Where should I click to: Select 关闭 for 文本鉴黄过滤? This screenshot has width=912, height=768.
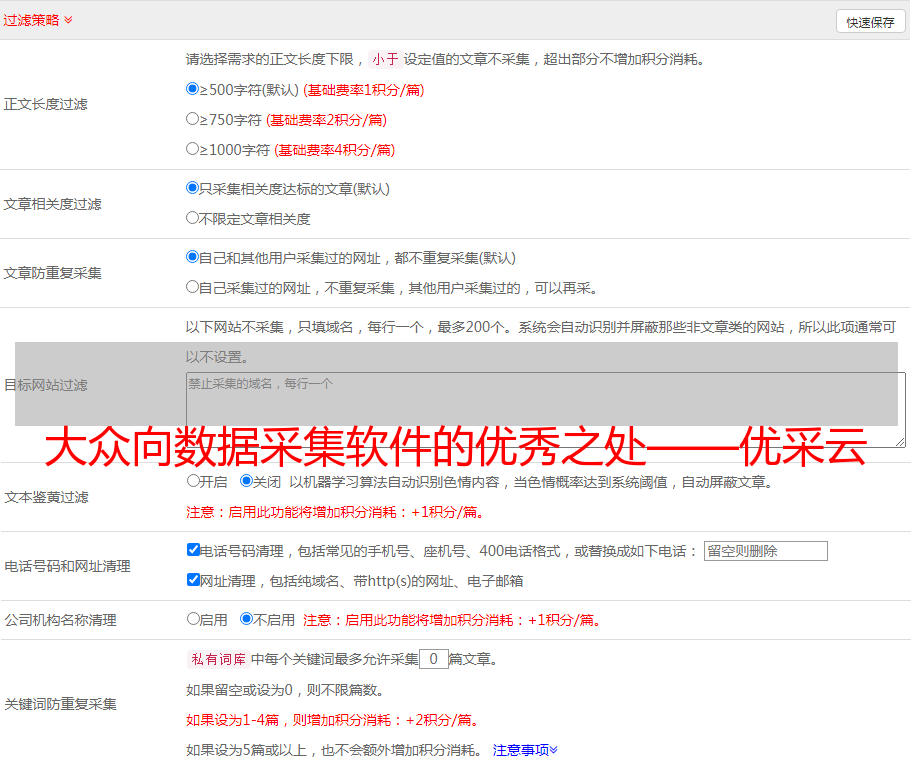tap(246, 481)
